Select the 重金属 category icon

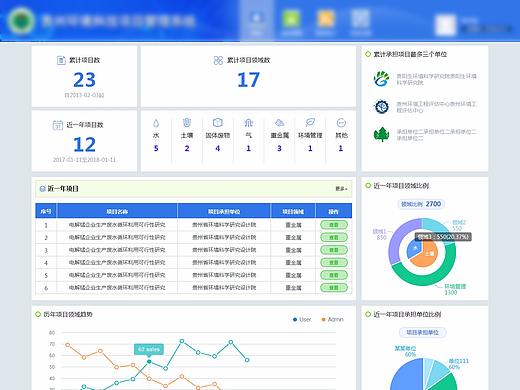[279, 123]
